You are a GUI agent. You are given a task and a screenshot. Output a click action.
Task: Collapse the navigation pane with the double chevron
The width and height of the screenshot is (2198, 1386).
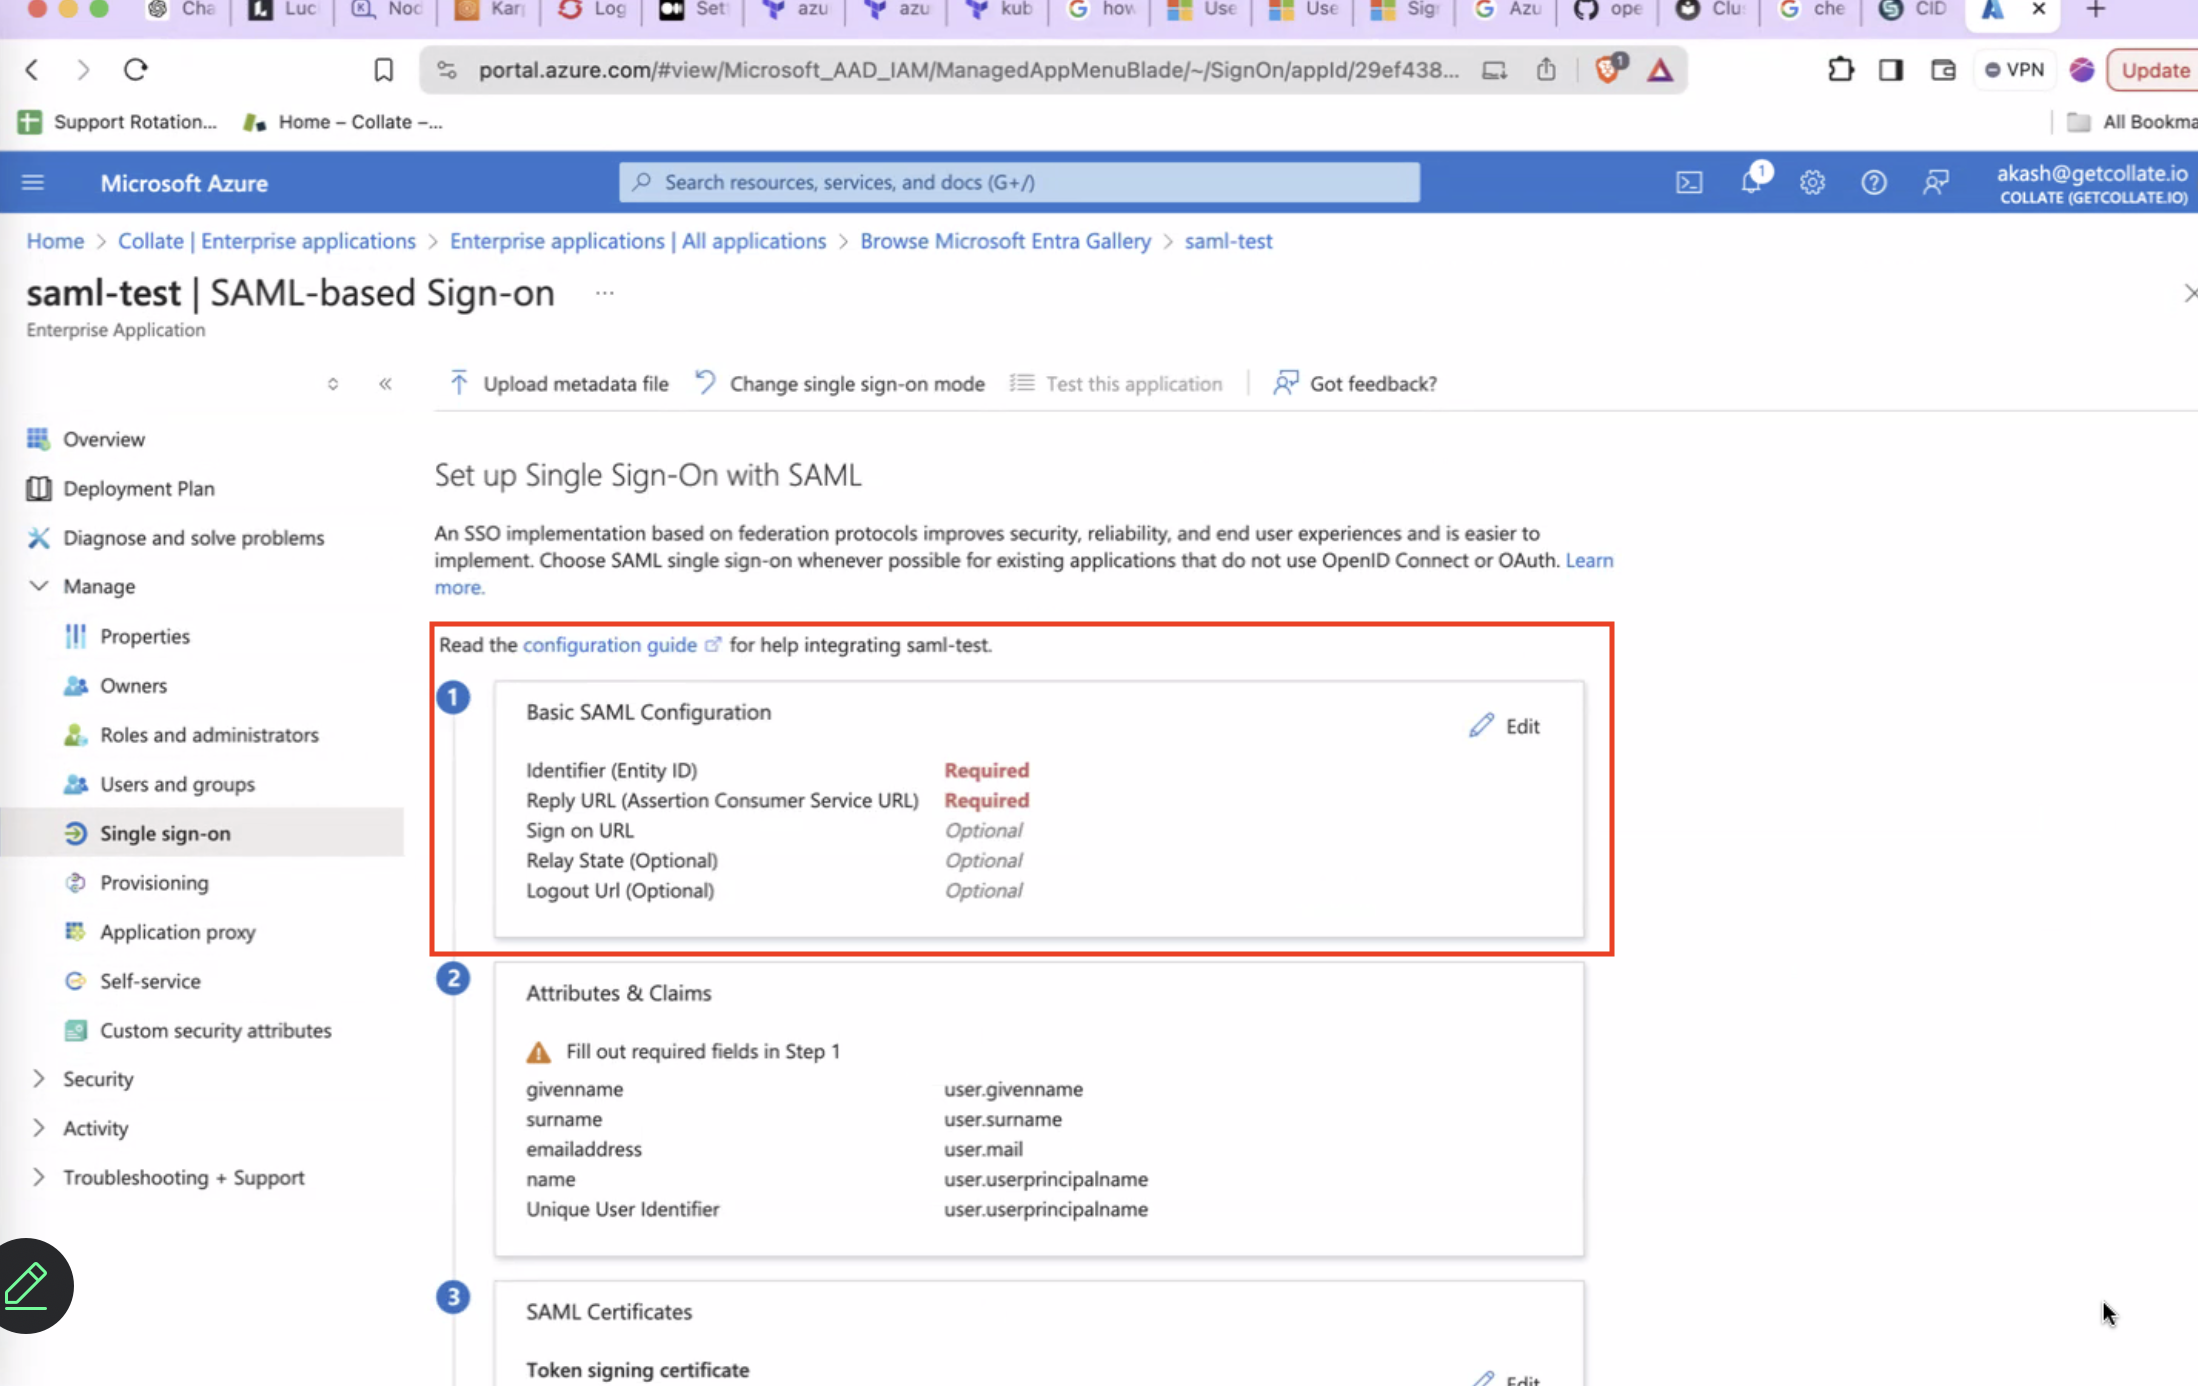[385, 383]
